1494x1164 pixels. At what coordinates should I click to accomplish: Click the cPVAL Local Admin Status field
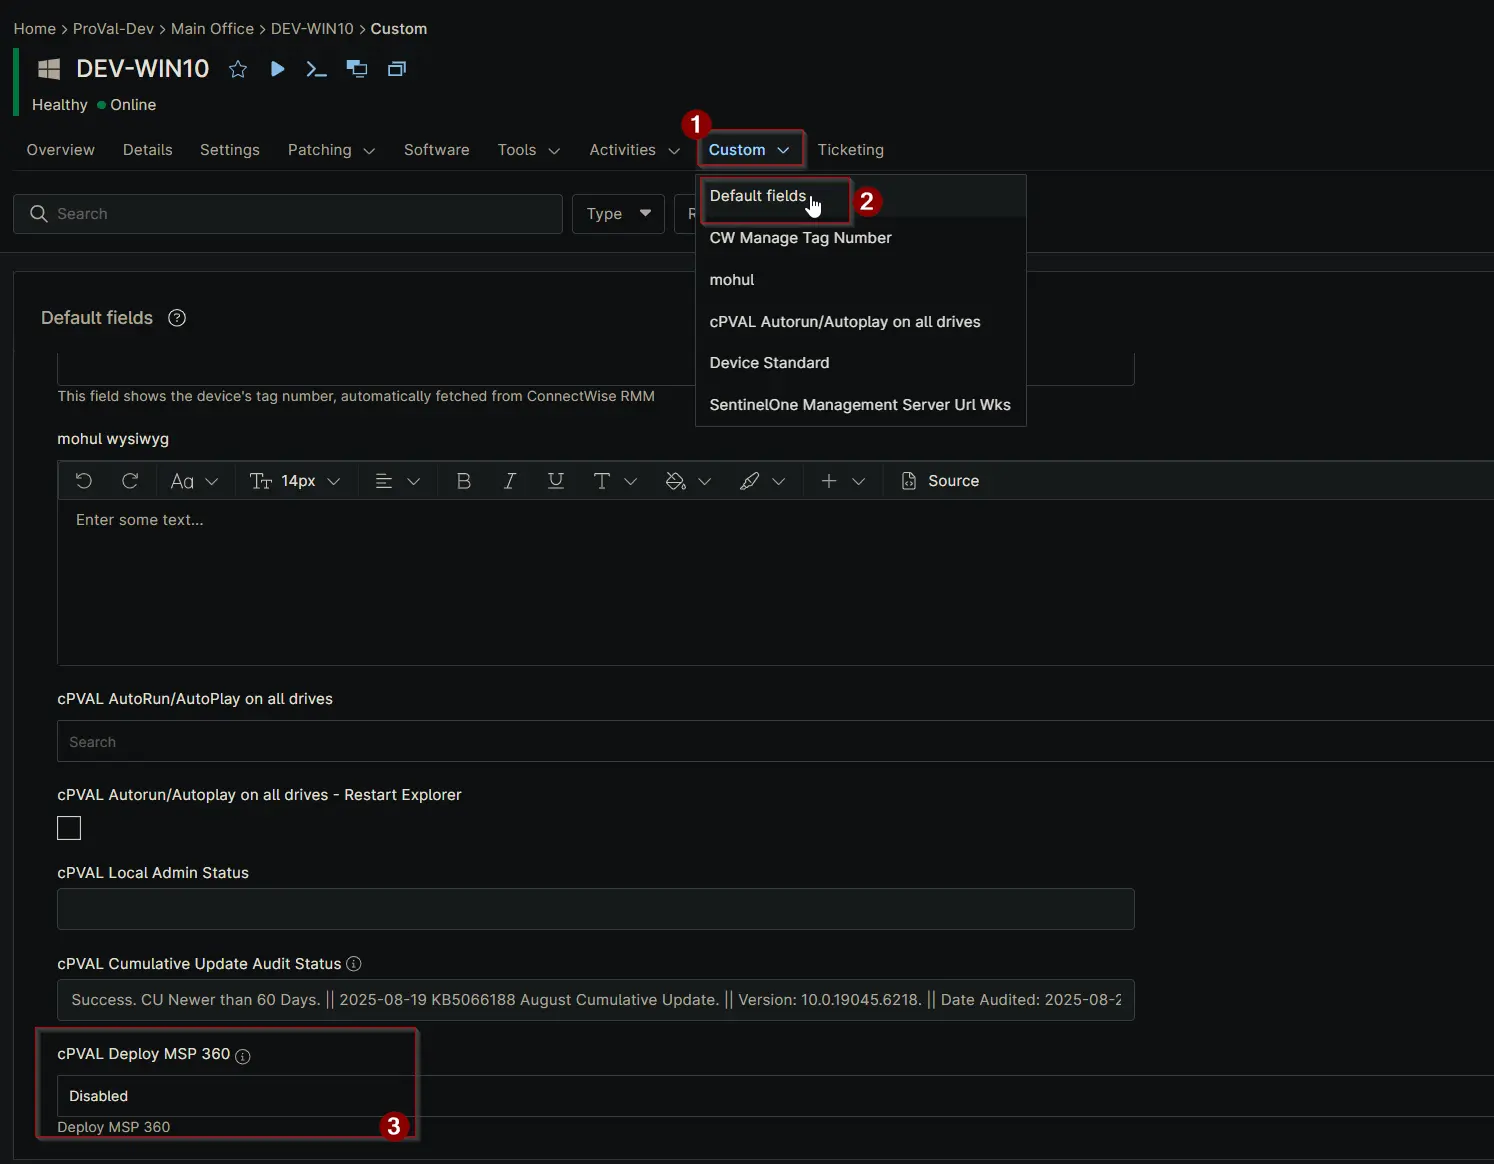pyautogui.click(x=596, y=909)
